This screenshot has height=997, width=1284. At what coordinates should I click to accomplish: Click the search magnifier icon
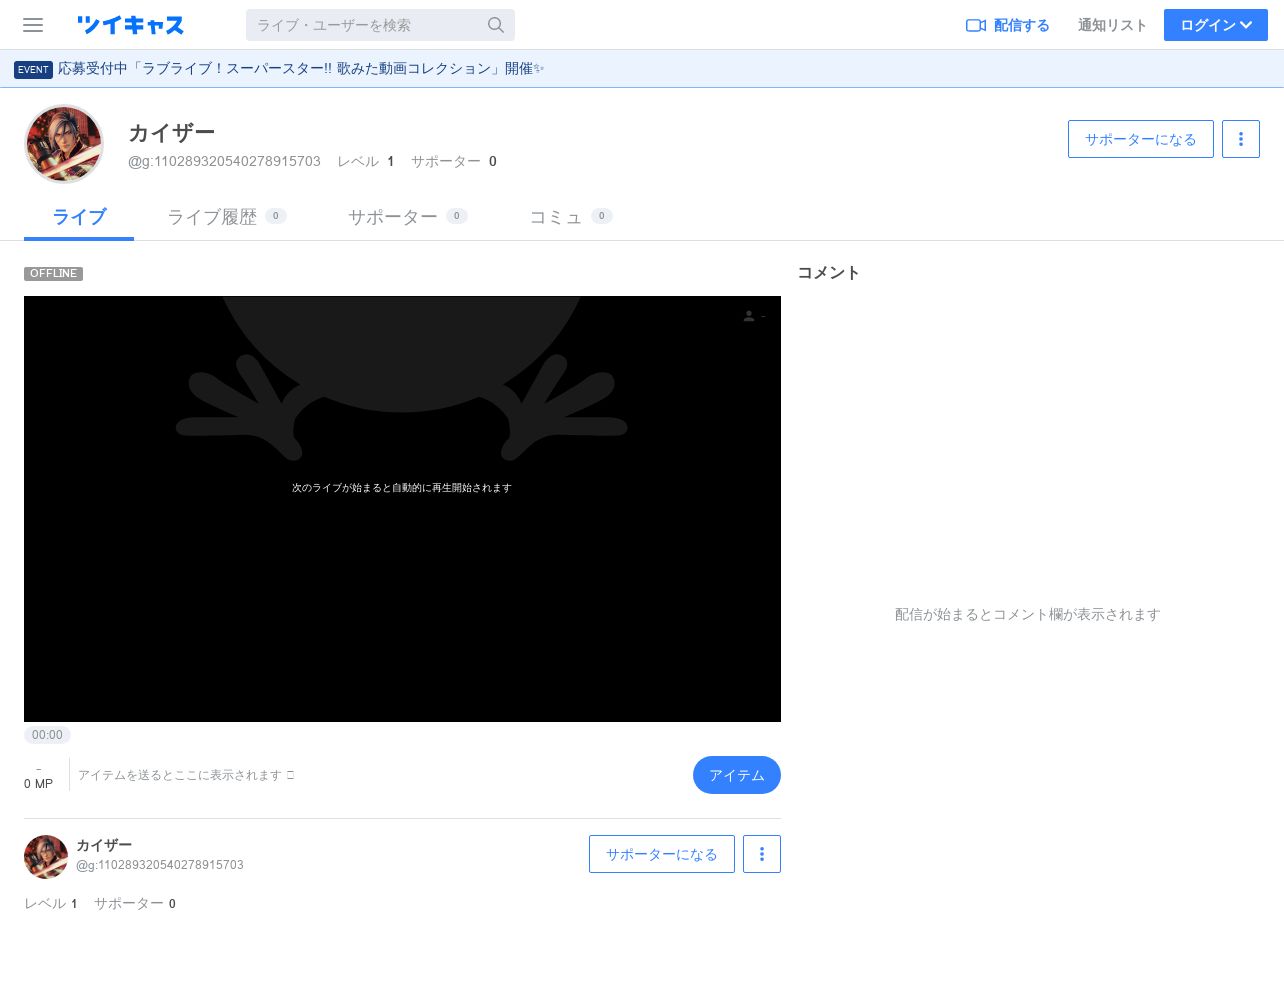coord(496,25)
